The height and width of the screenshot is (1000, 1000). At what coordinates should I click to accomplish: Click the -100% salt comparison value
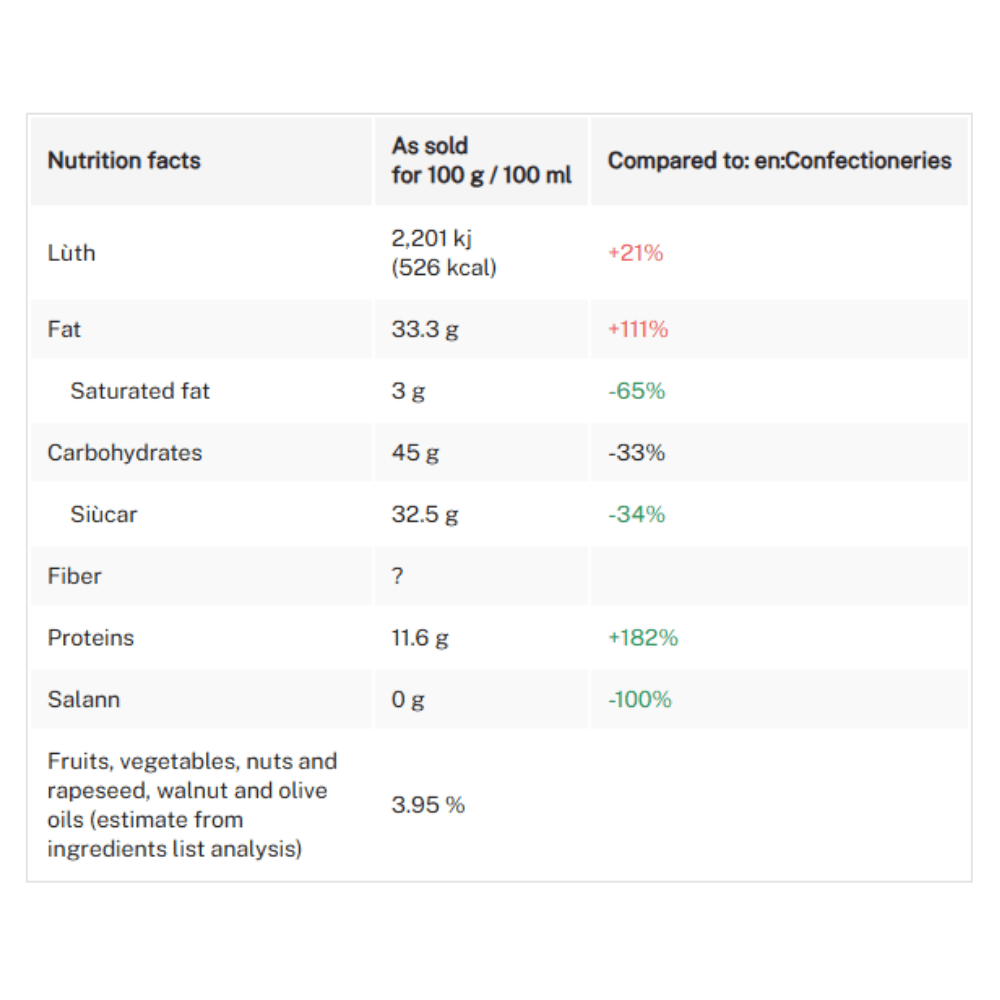click(x=639, y=700)
